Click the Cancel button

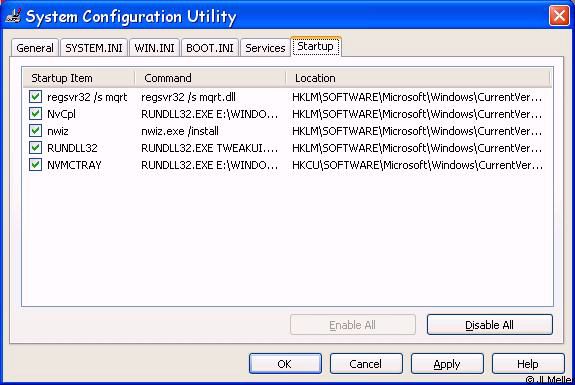[366, 364]
